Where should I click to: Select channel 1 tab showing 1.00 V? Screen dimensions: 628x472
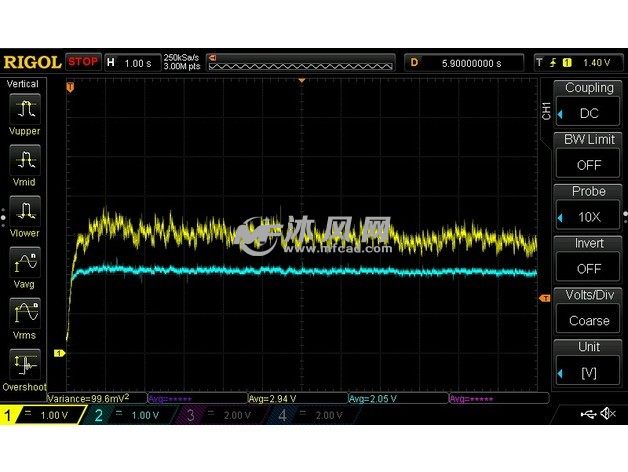(38, 415)
